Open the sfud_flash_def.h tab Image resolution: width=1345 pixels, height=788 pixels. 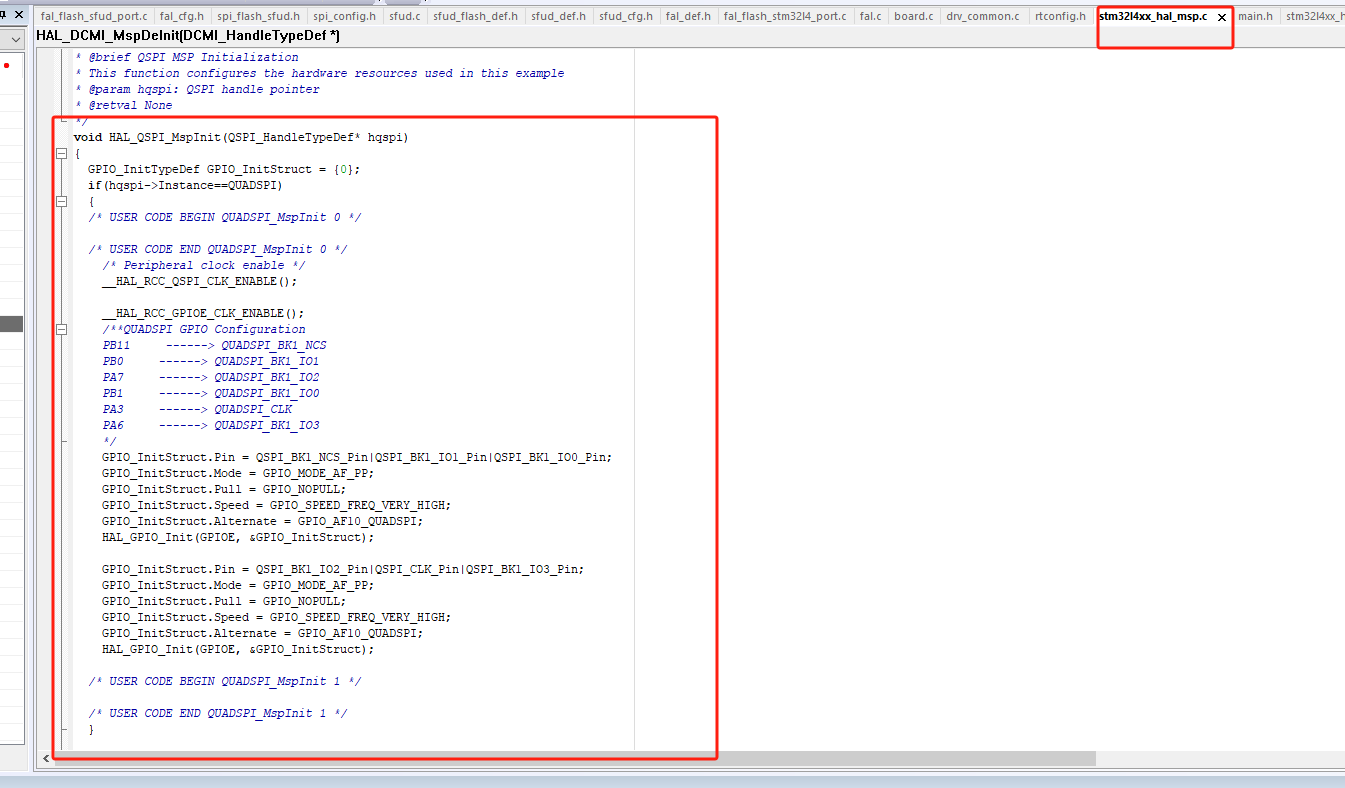(476, 16)
